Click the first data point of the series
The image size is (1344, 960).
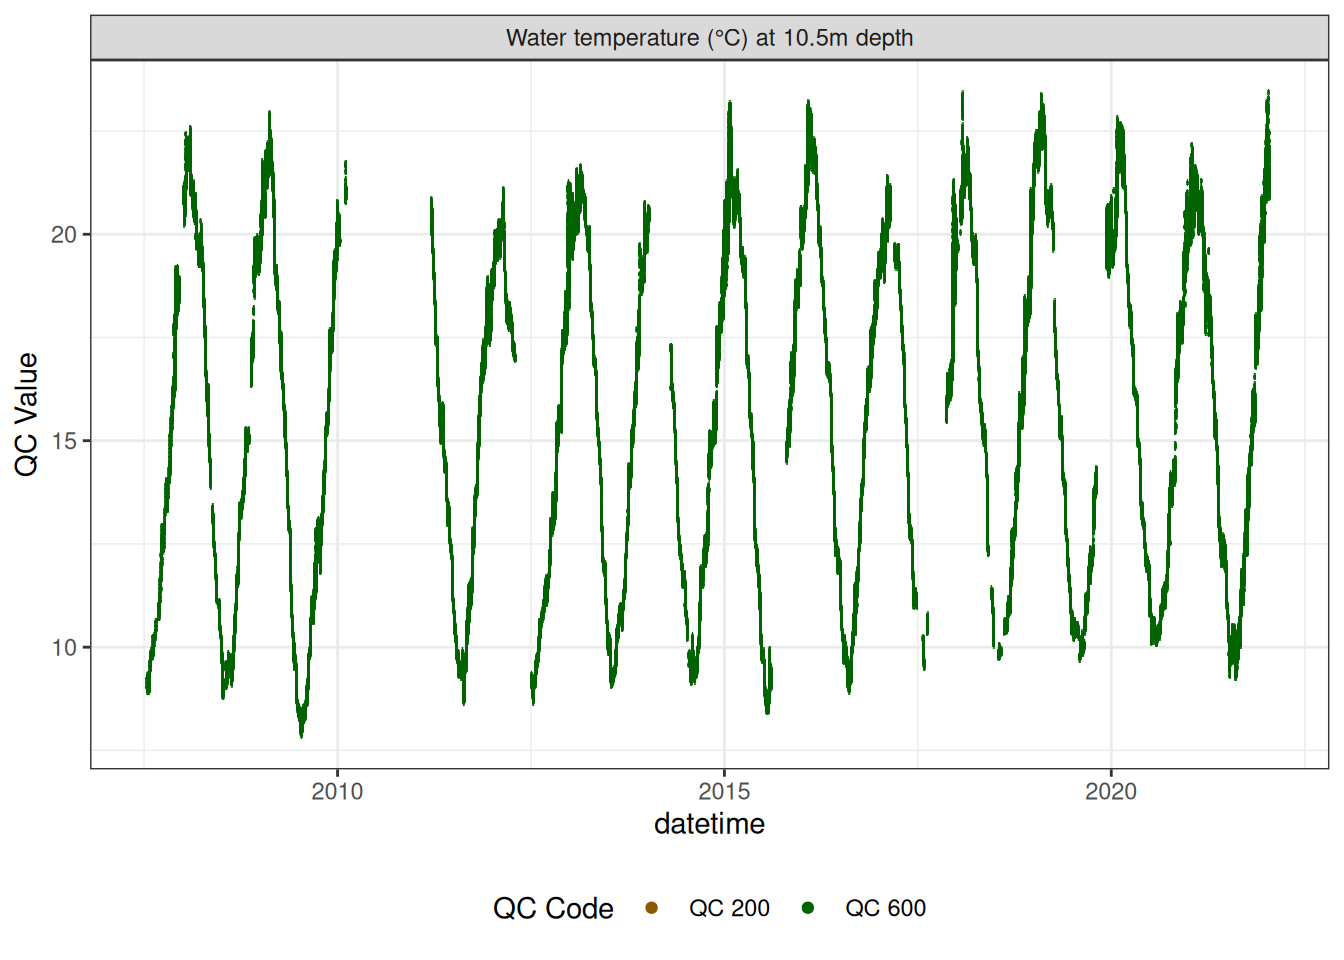pos(147,687)
